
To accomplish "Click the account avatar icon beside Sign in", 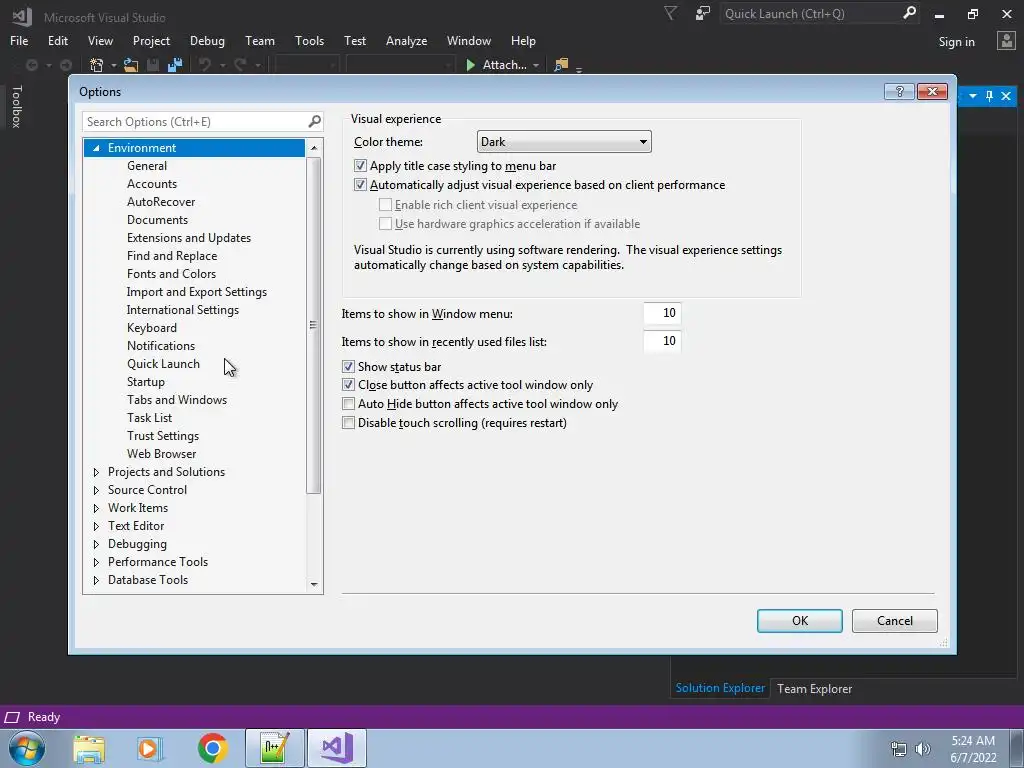I will click(x=1006, y=41).
